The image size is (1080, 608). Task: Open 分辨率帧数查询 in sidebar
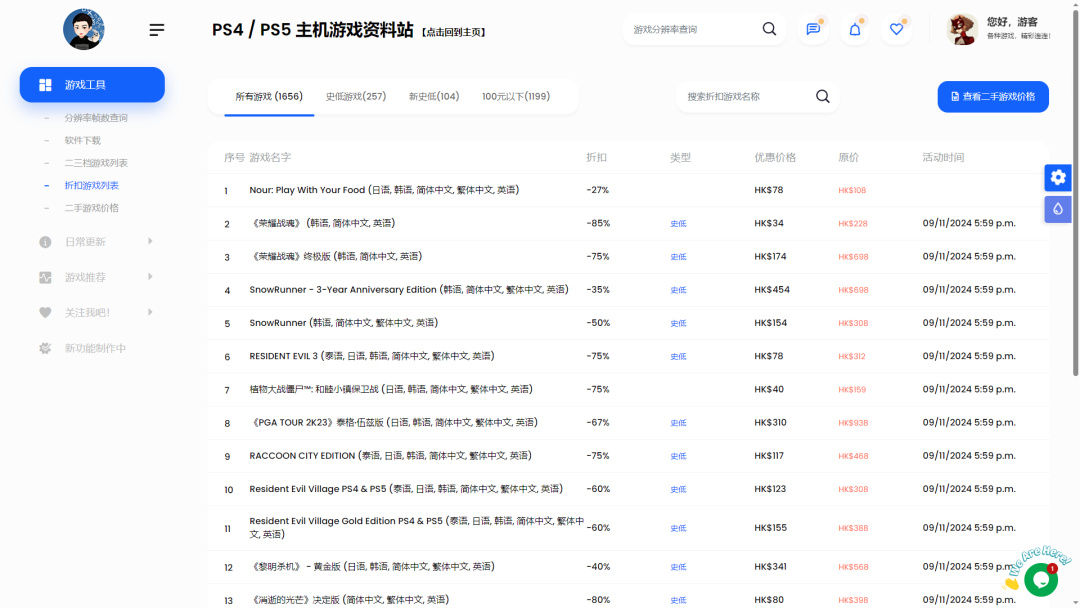96,118
